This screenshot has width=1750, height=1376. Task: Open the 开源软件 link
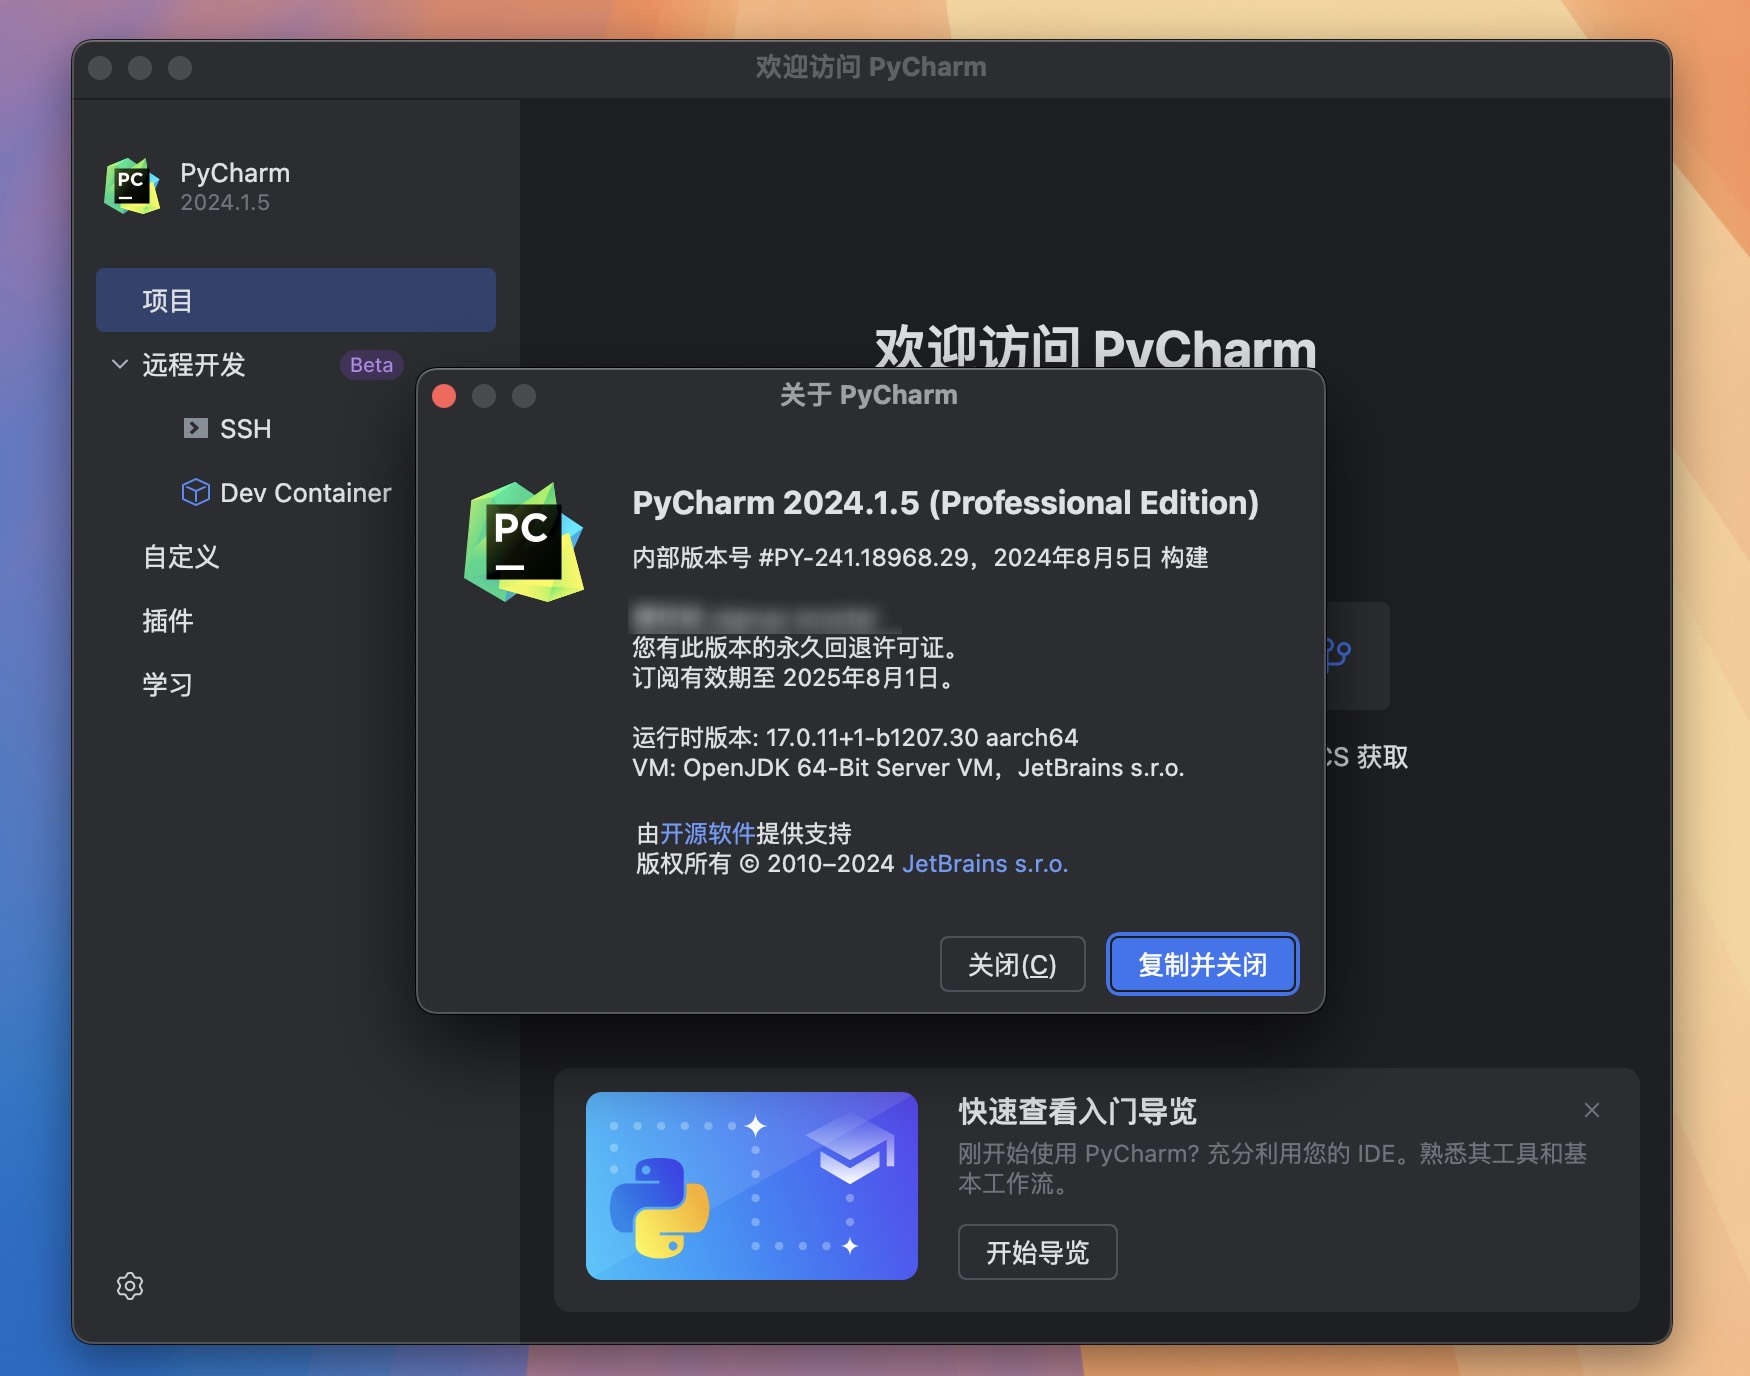(x=708, y=833)
